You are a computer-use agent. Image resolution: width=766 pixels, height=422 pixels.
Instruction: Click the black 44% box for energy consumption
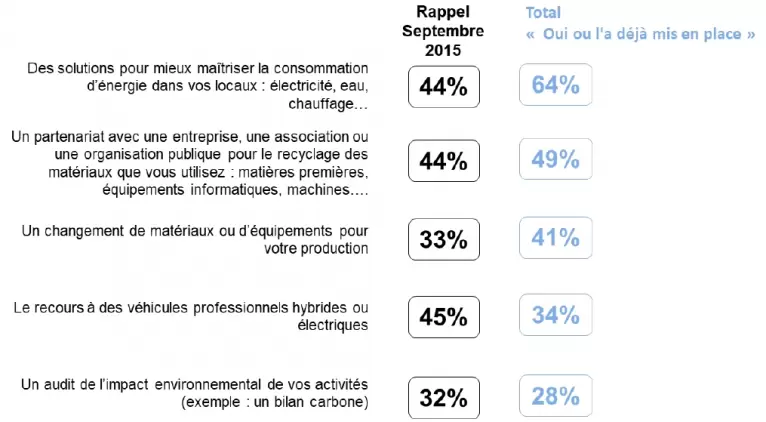(x=444, y=87)
